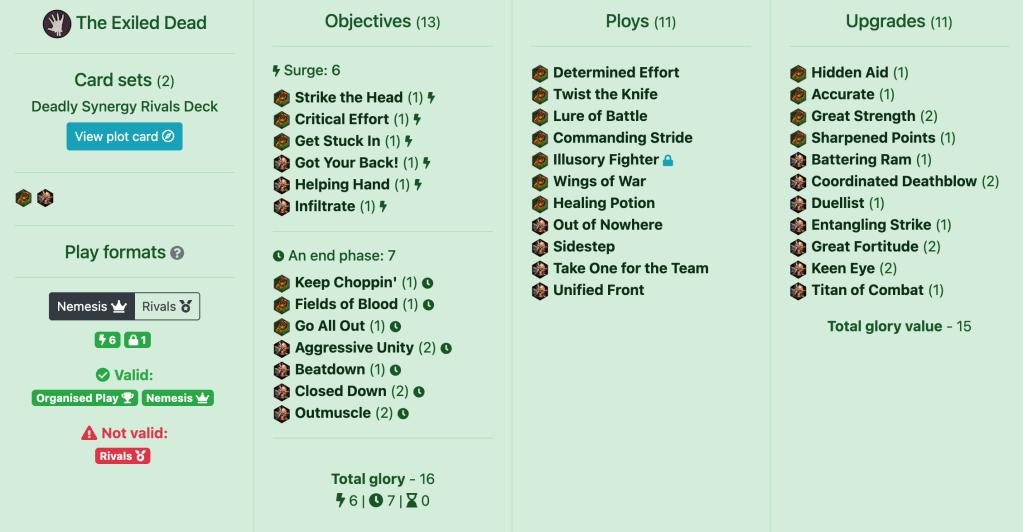Viewport: 1023px width, 532px height.
Task: Select the Aggressive Unity objective
Action: [354, 348]
